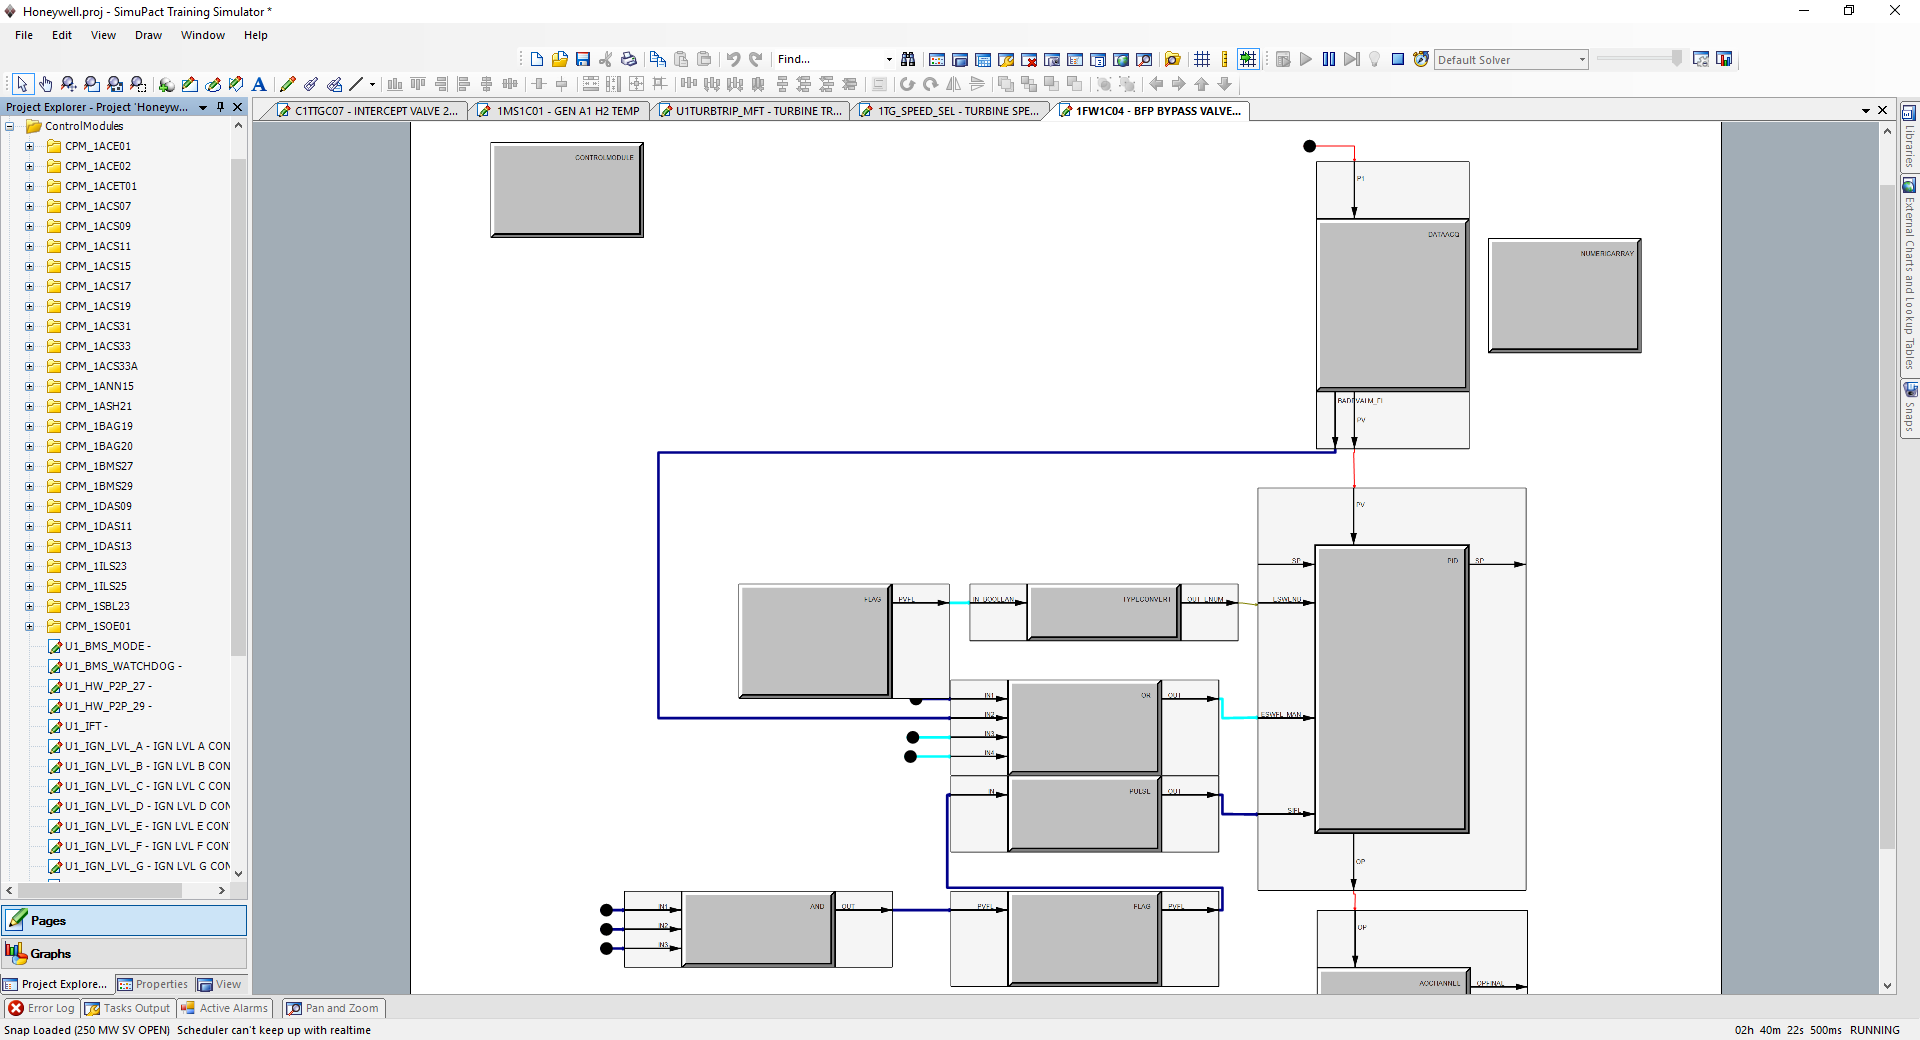Click the Save project icon

point(583,60)
